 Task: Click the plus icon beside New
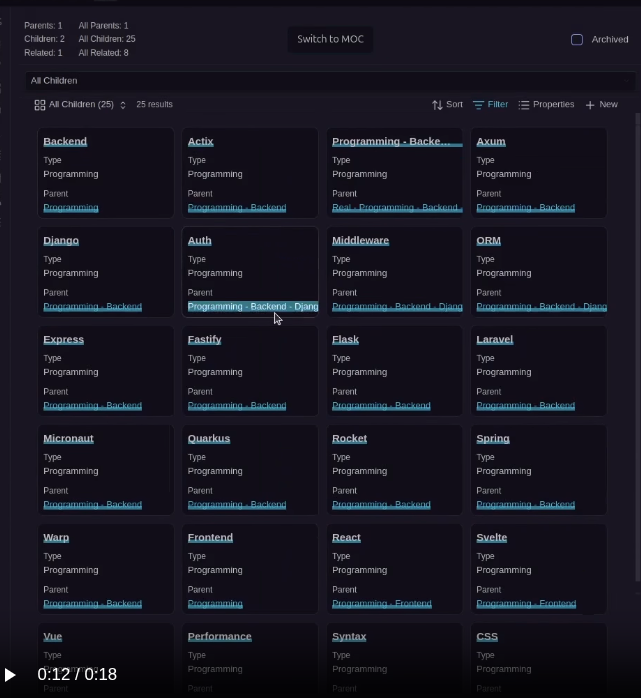coord(590,105)
